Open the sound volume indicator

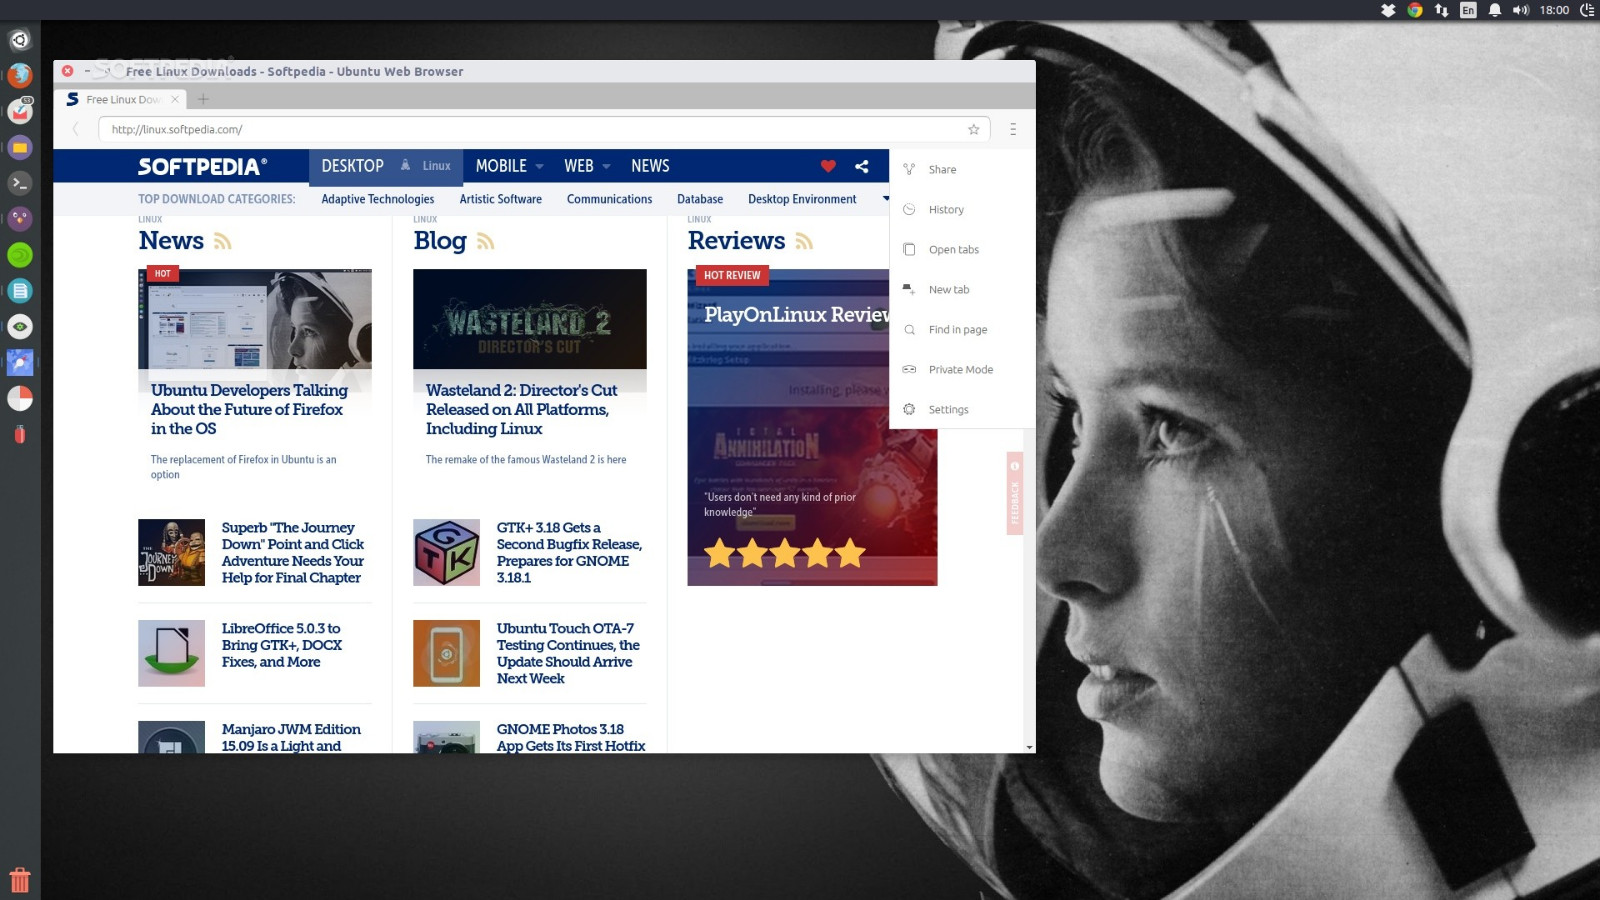[x=1521, y=10]
